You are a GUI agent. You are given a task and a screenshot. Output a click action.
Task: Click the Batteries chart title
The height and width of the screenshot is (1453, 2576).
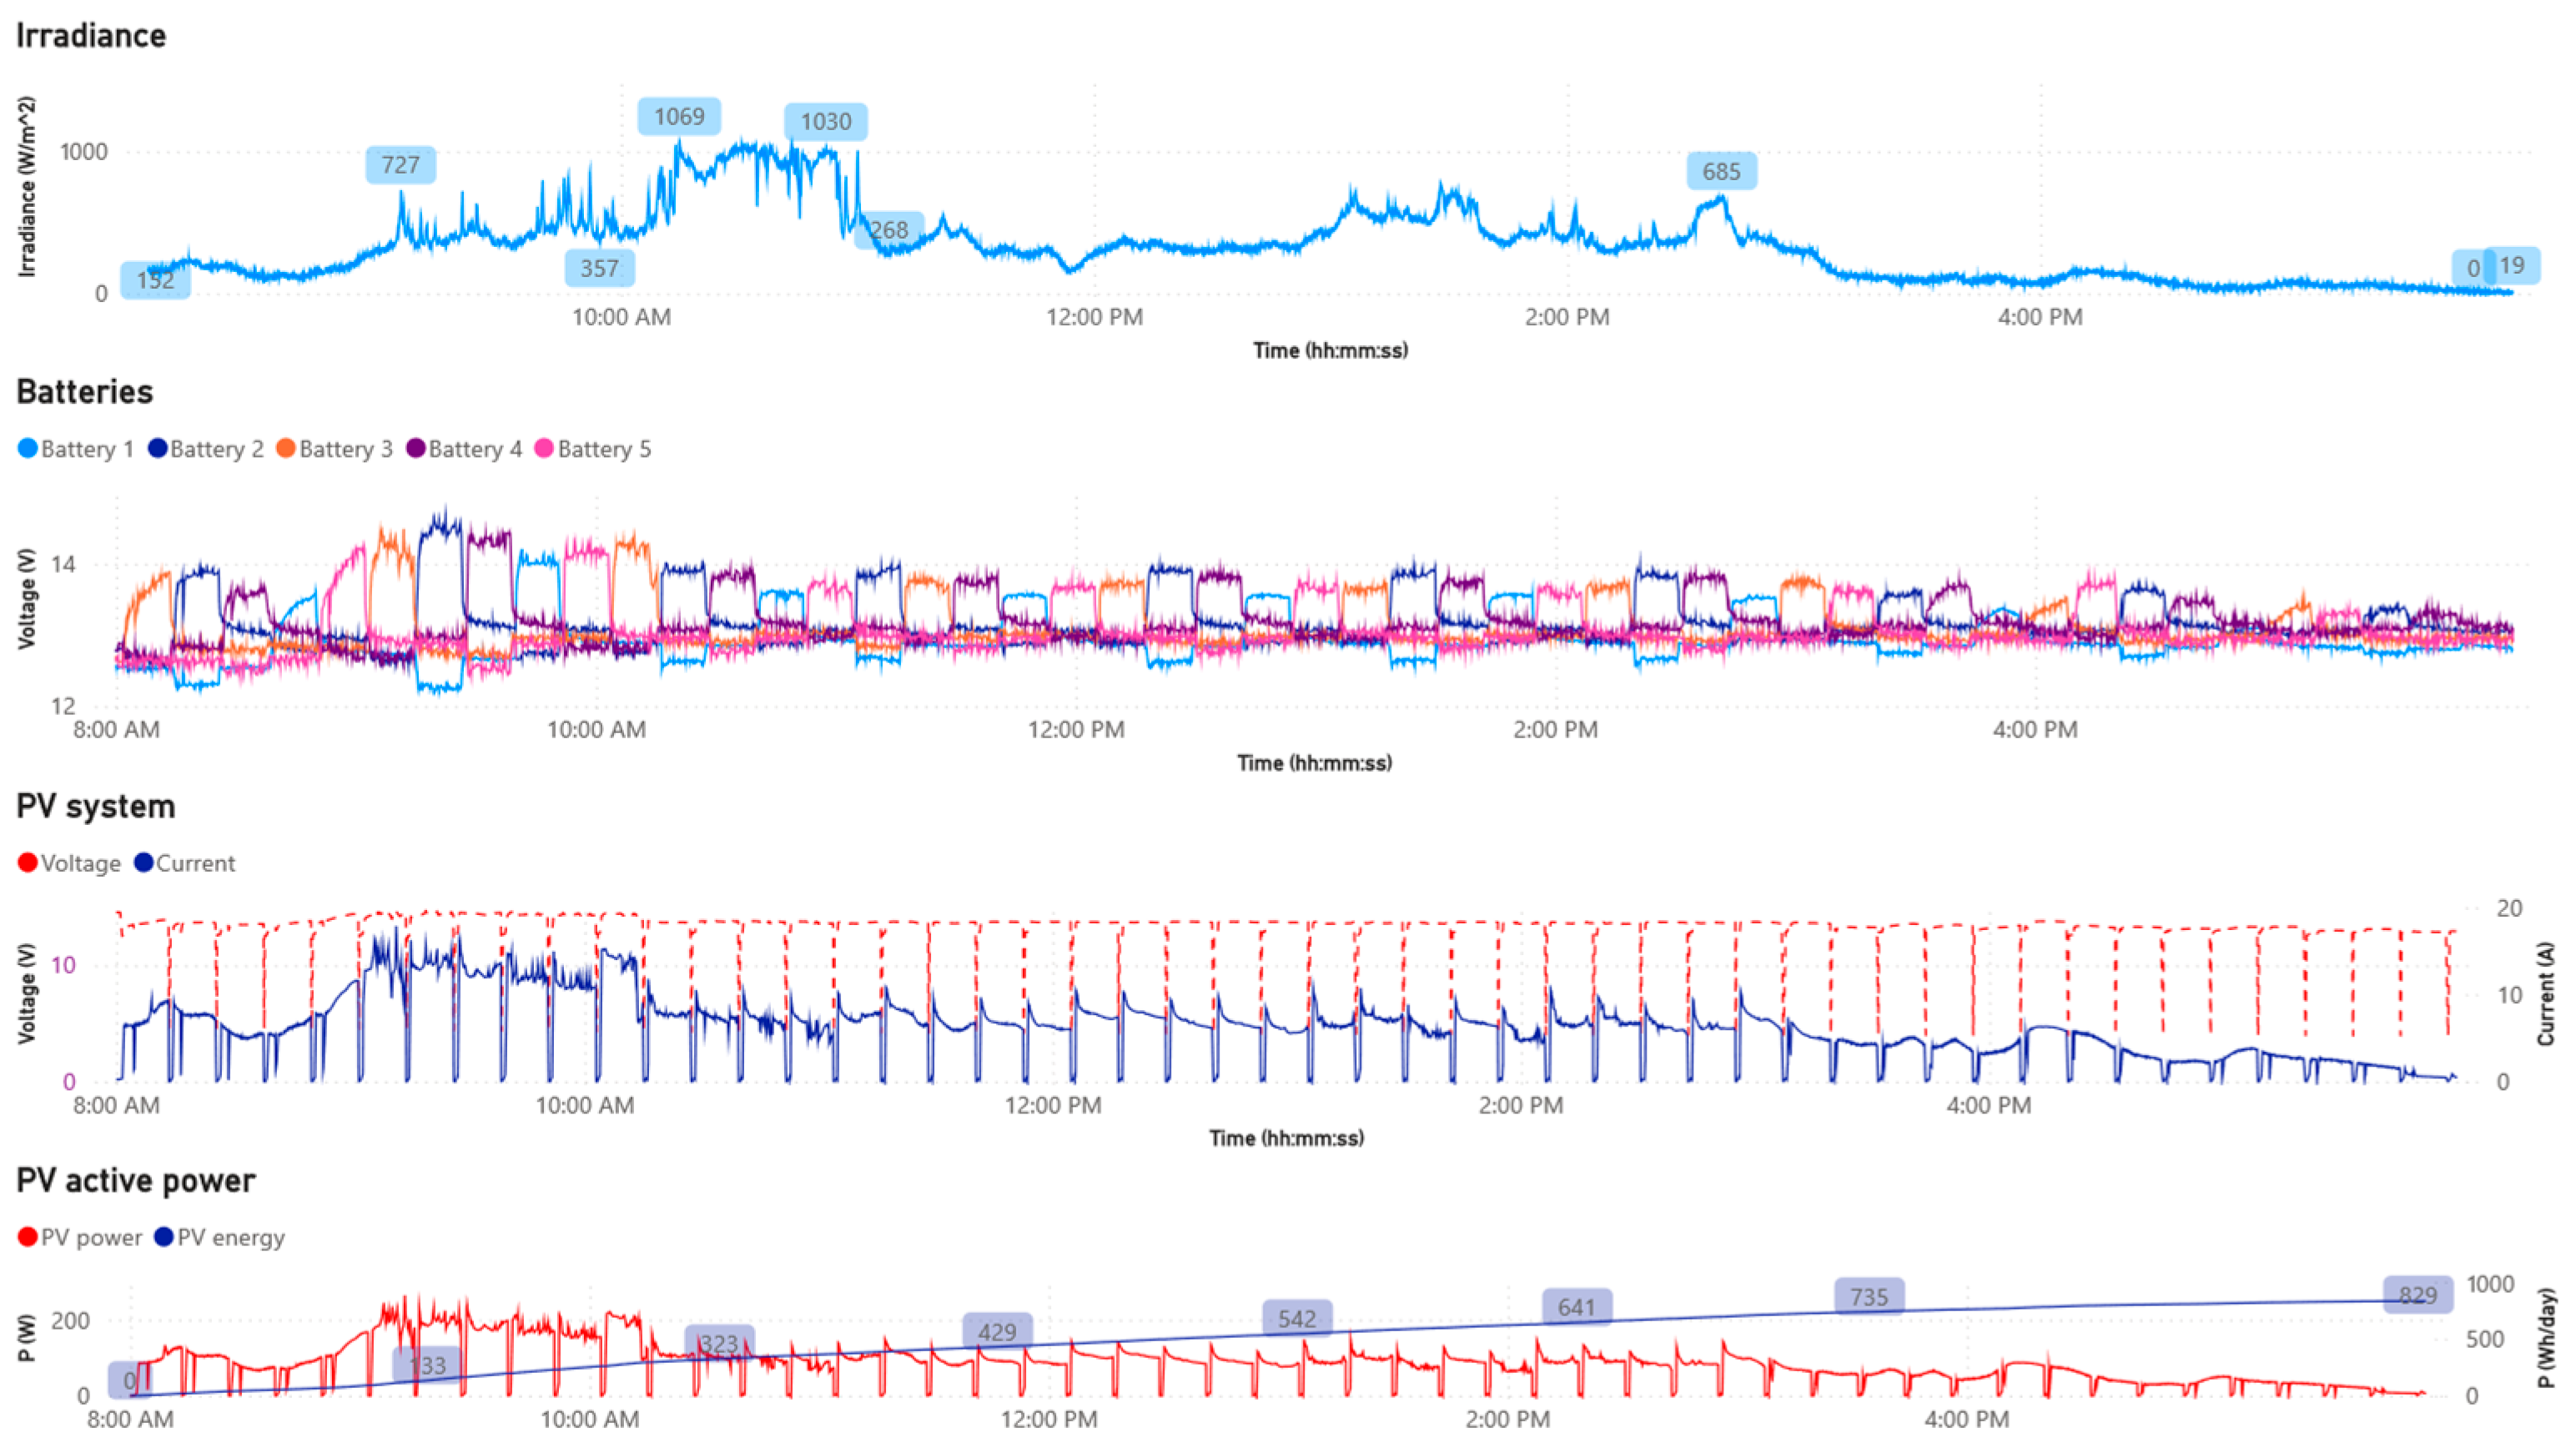(85, 392)
